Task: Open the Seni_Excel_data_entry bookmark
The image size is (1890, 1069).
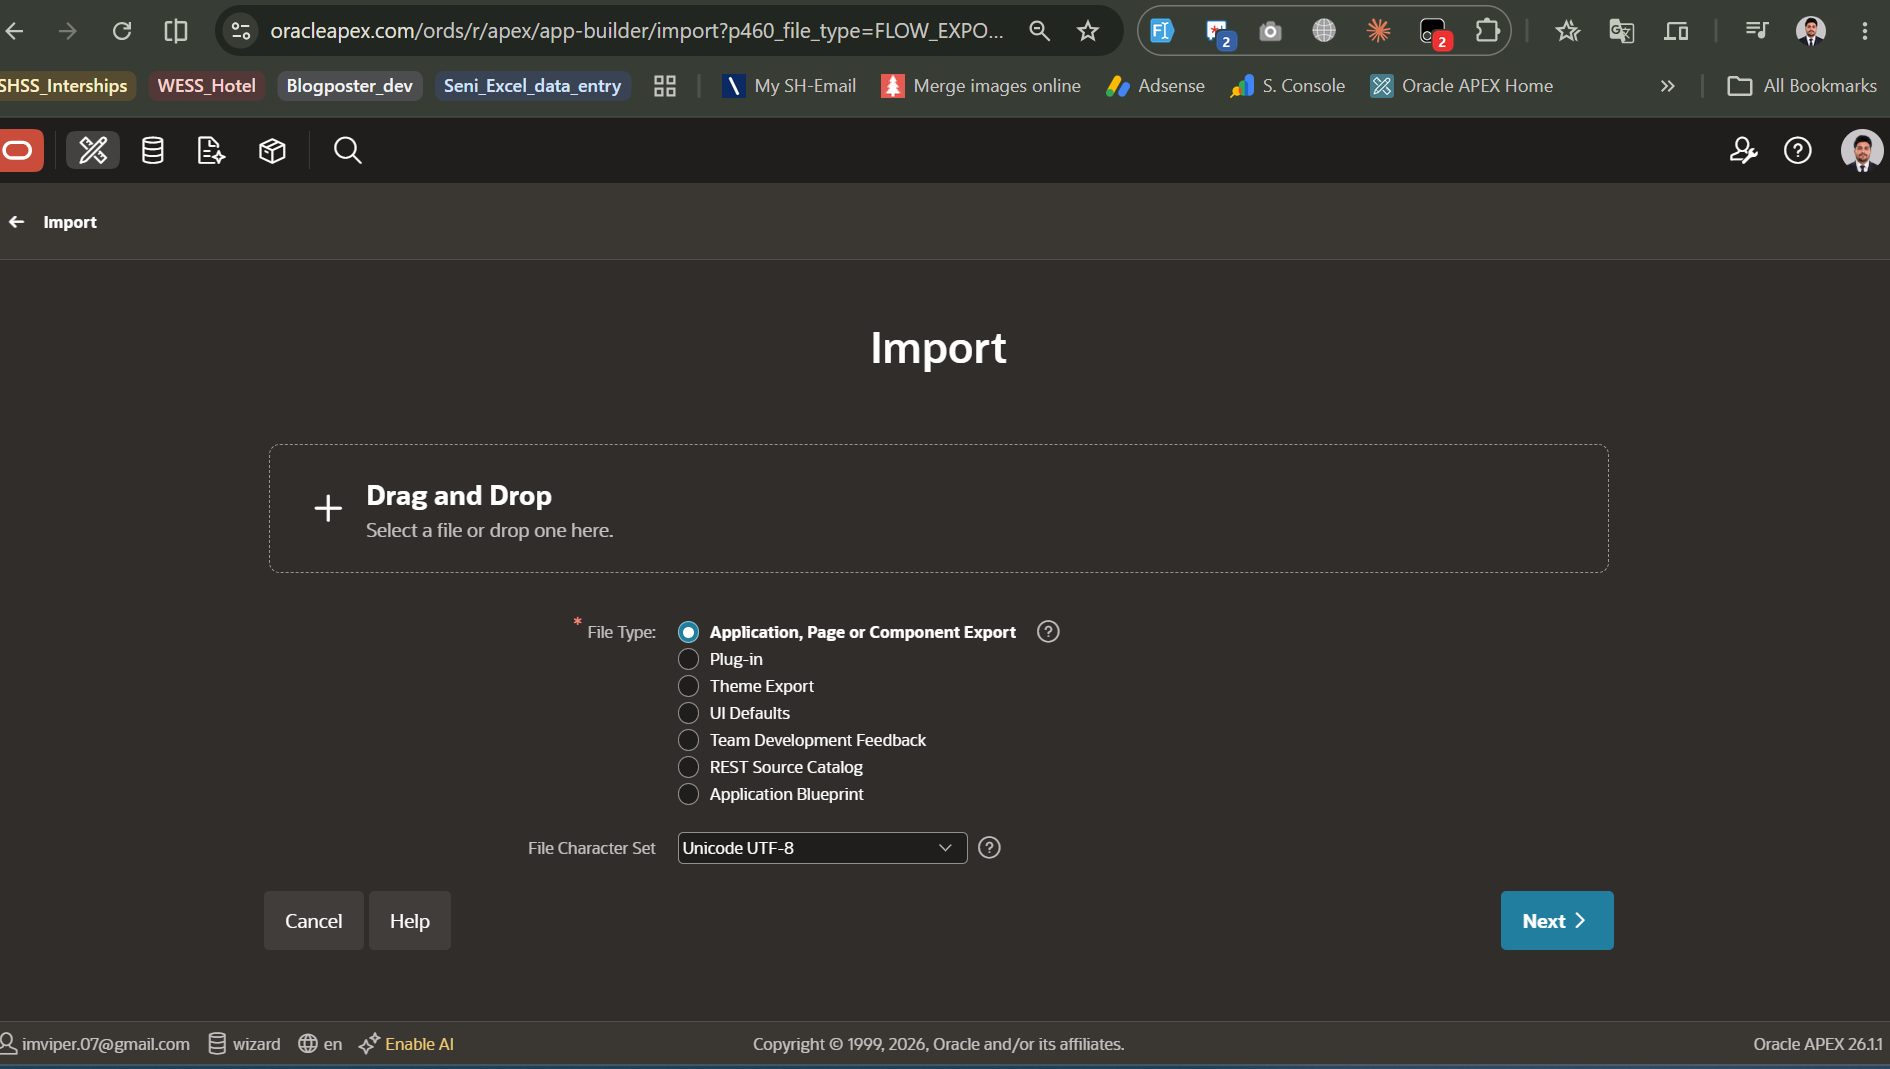Action: [532, 86]
